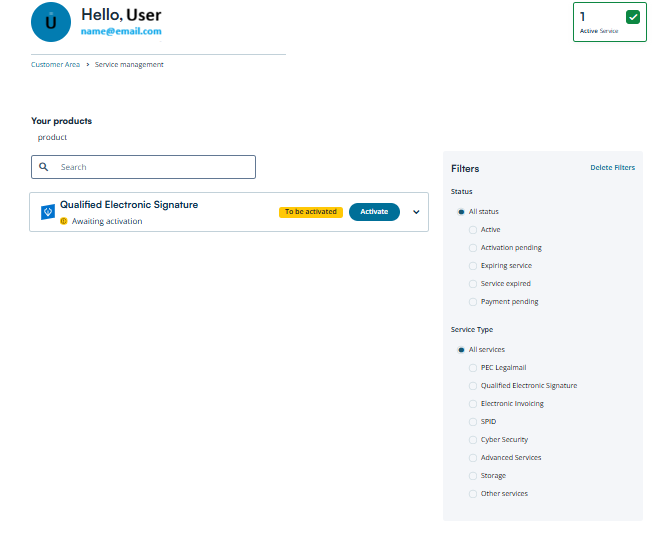Select the Payment pending status filter
The image size is (671, 543).
click(473, 302)
